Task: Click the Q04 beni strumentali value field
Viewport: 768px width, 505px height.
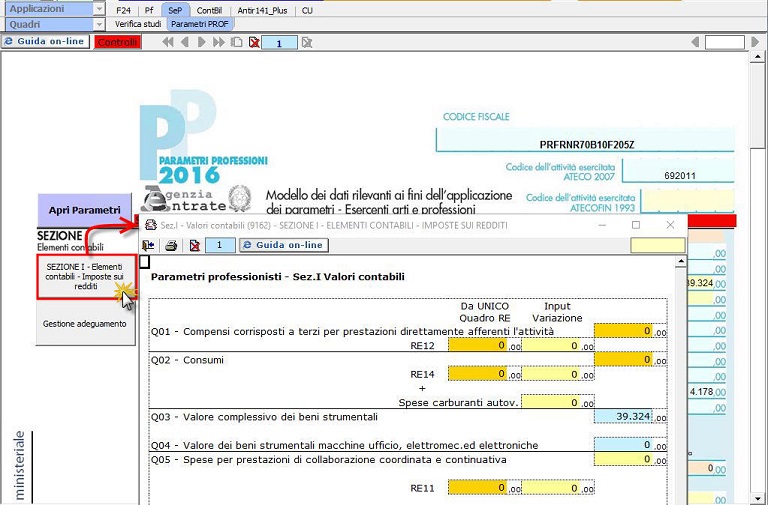Action: 623,445
